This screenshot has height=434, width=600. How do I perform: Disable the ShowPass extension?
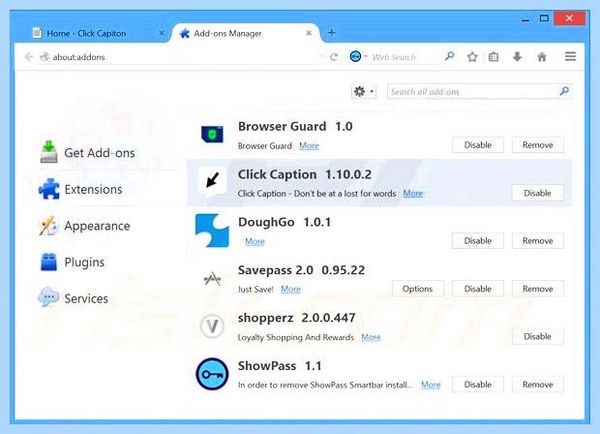point(478,384)
